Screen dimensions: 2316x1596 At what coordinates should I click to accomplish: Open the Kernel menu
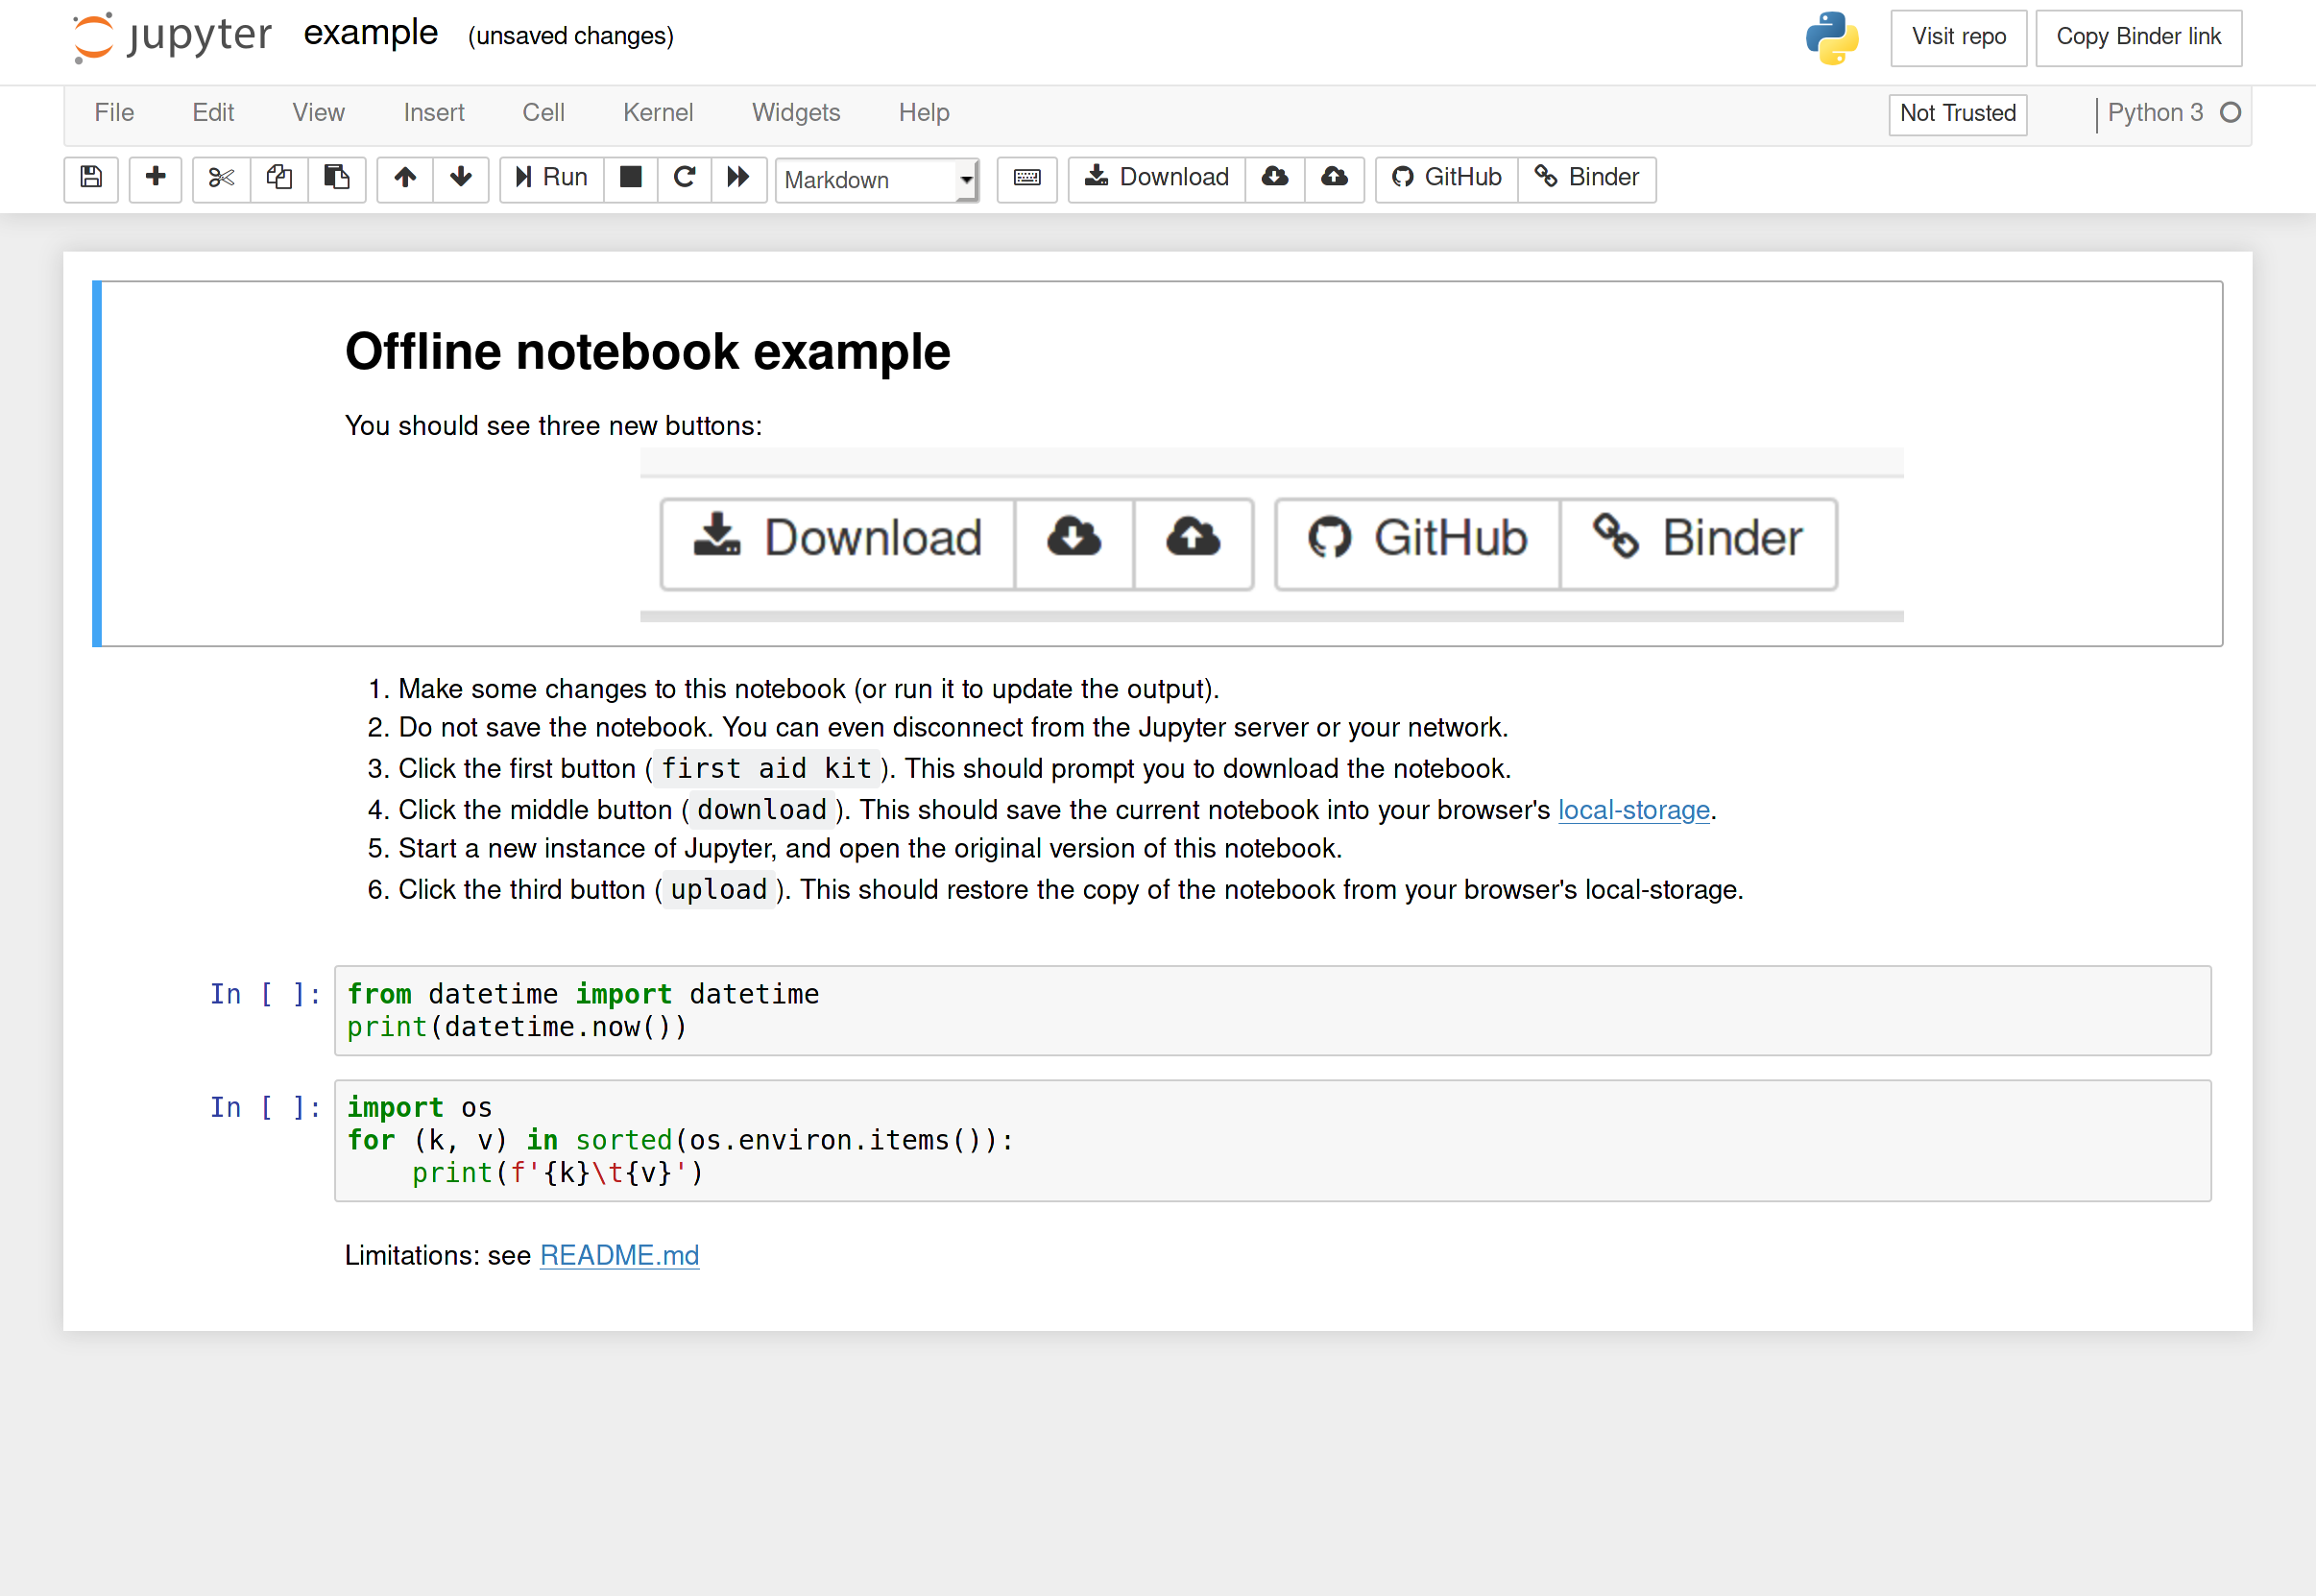tap(657, 113)
